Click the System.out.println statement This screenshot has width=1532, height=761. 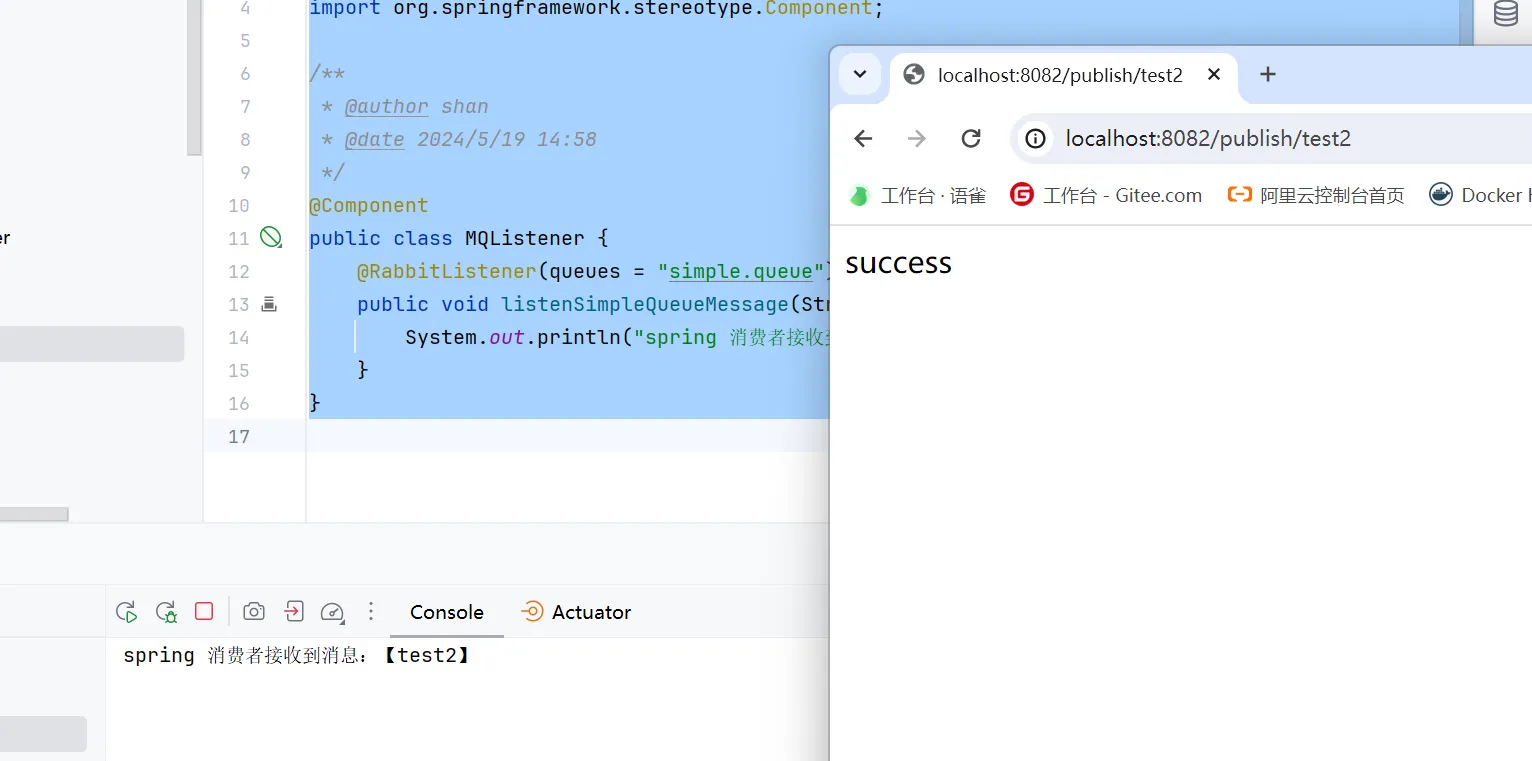[617, 337]
